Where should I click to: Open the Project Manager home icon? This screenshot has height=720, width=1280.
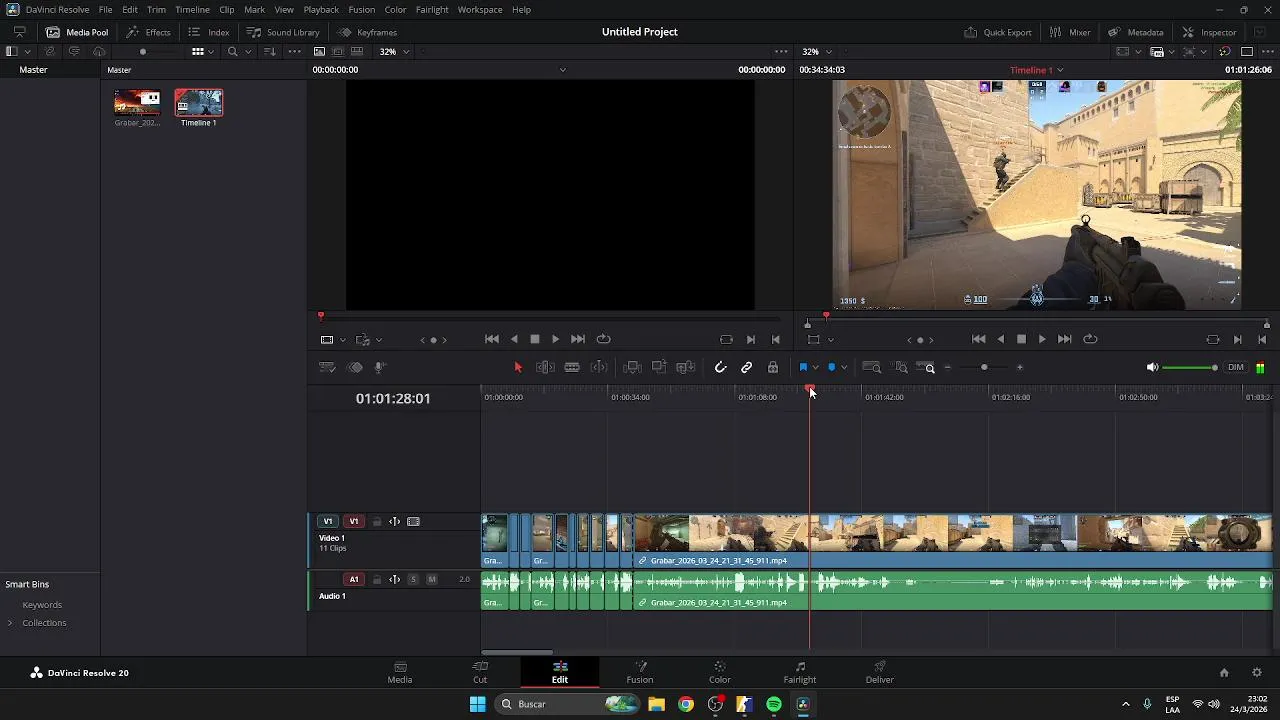click(1224, 673)
